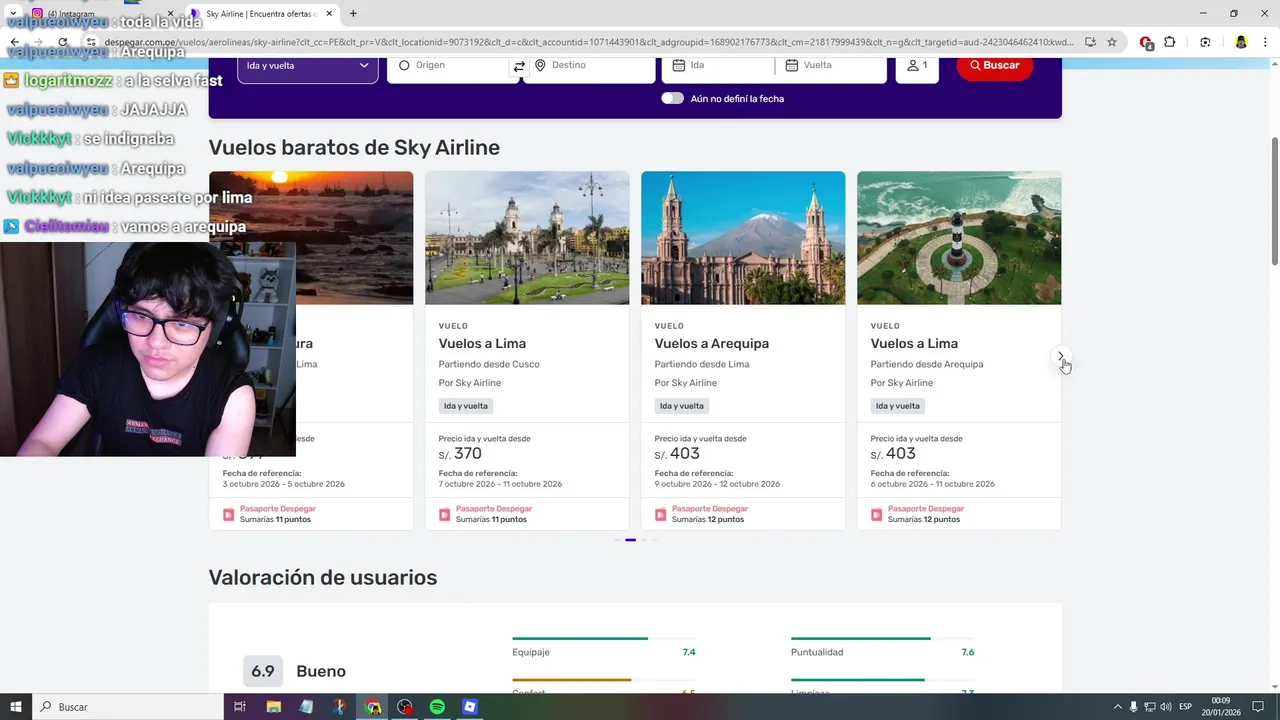
Task: Click the Windows Start button
Action: pos(16,707)
